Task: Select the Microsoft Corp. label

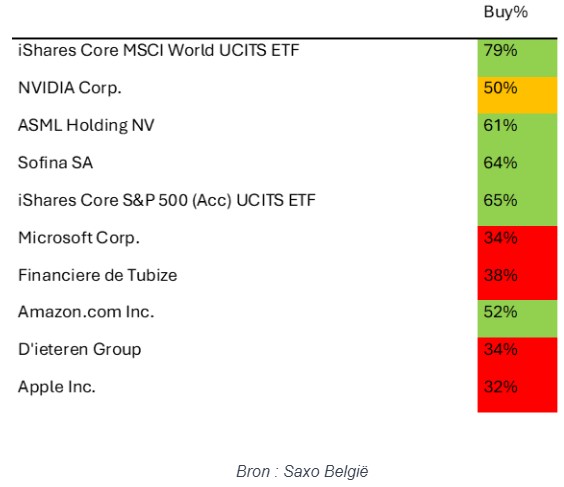Action: tap(79, 238)
